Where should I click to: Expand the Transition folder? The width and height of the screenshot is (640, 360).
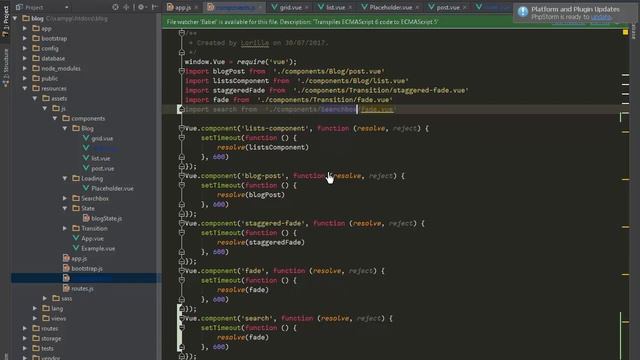click(65, 229)
